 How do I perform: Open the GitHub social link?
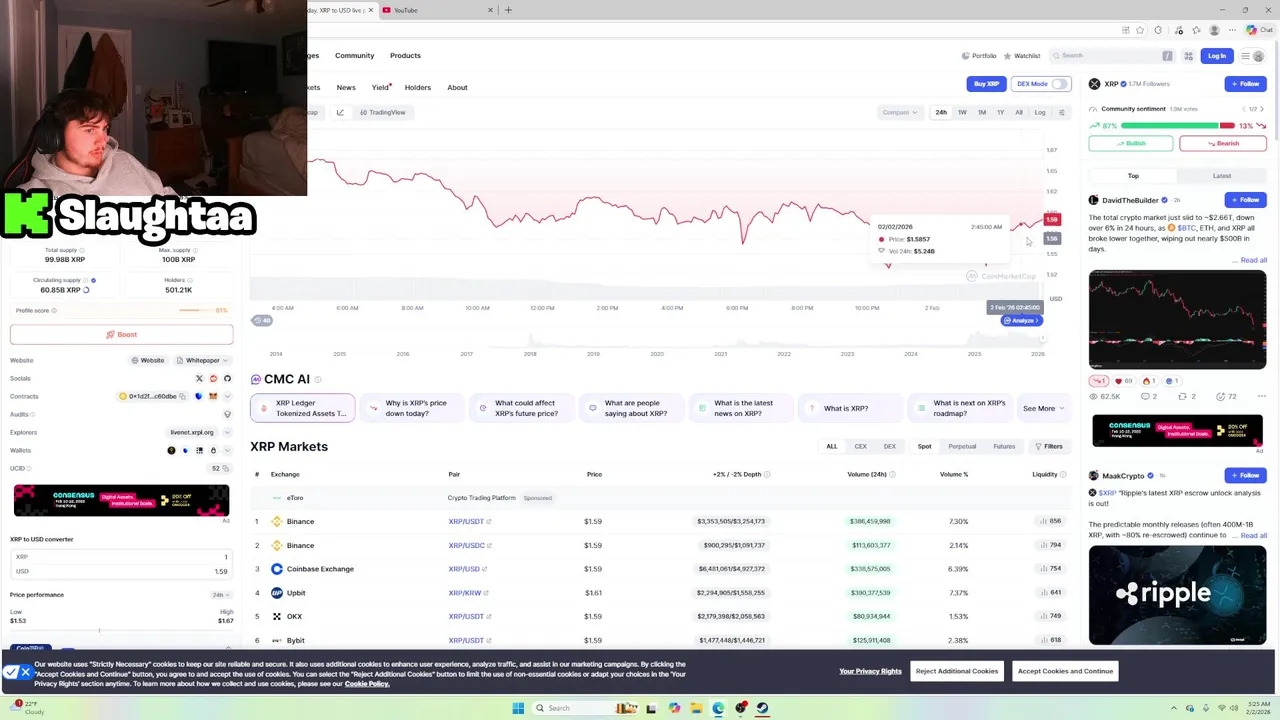227,378
